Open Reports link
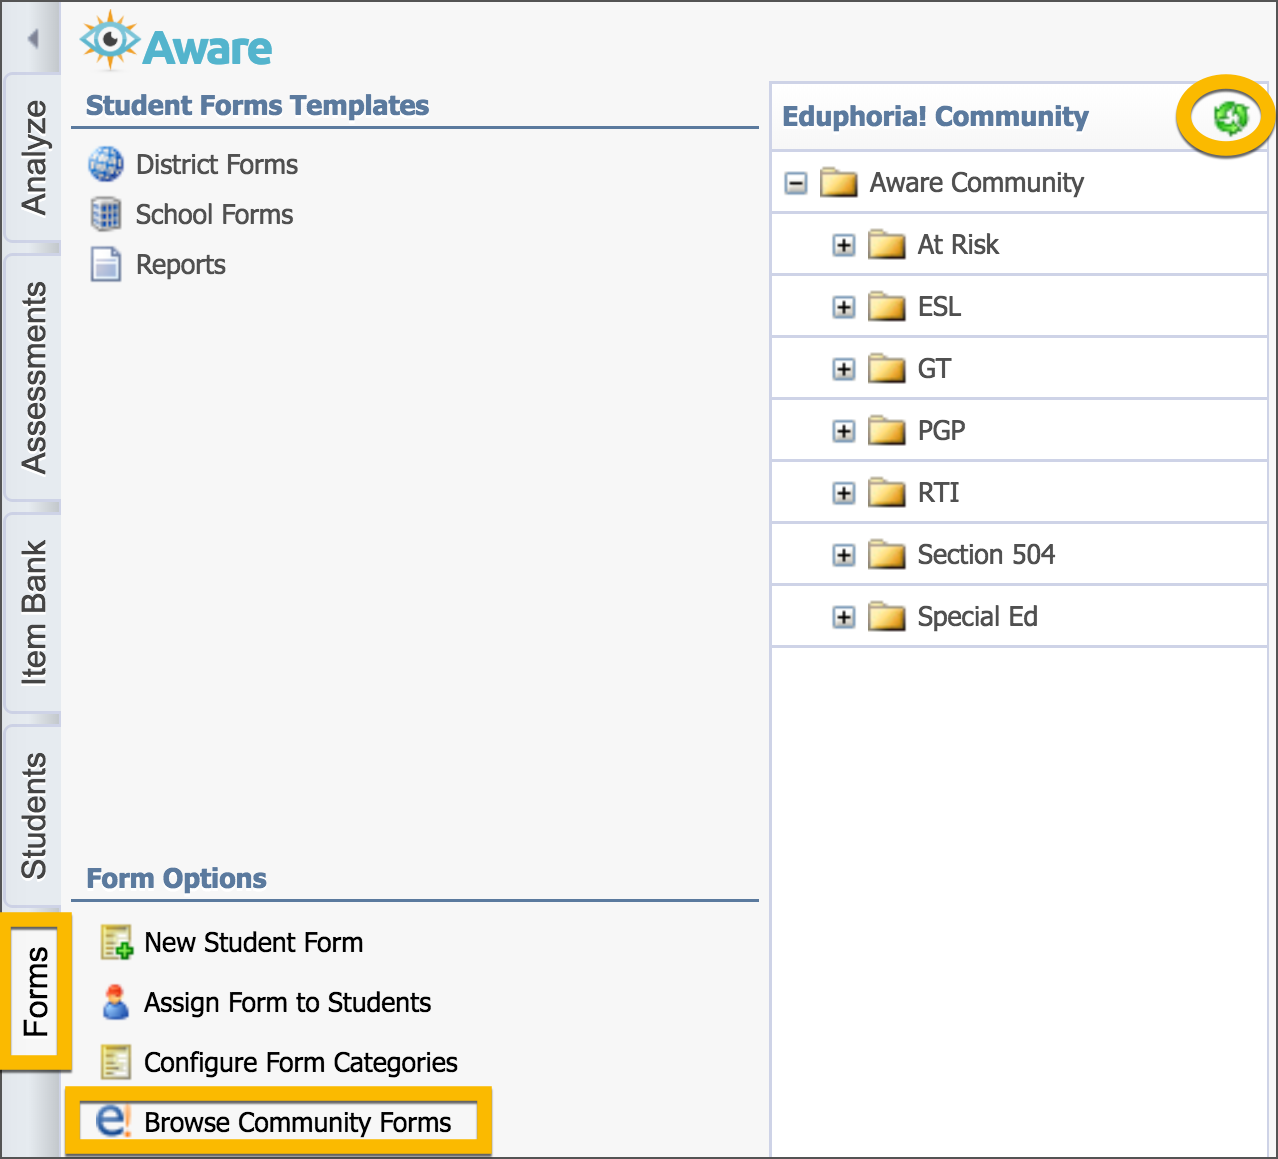Image resolution: width=1278 pixels, height=1159 pixels. 181,264
